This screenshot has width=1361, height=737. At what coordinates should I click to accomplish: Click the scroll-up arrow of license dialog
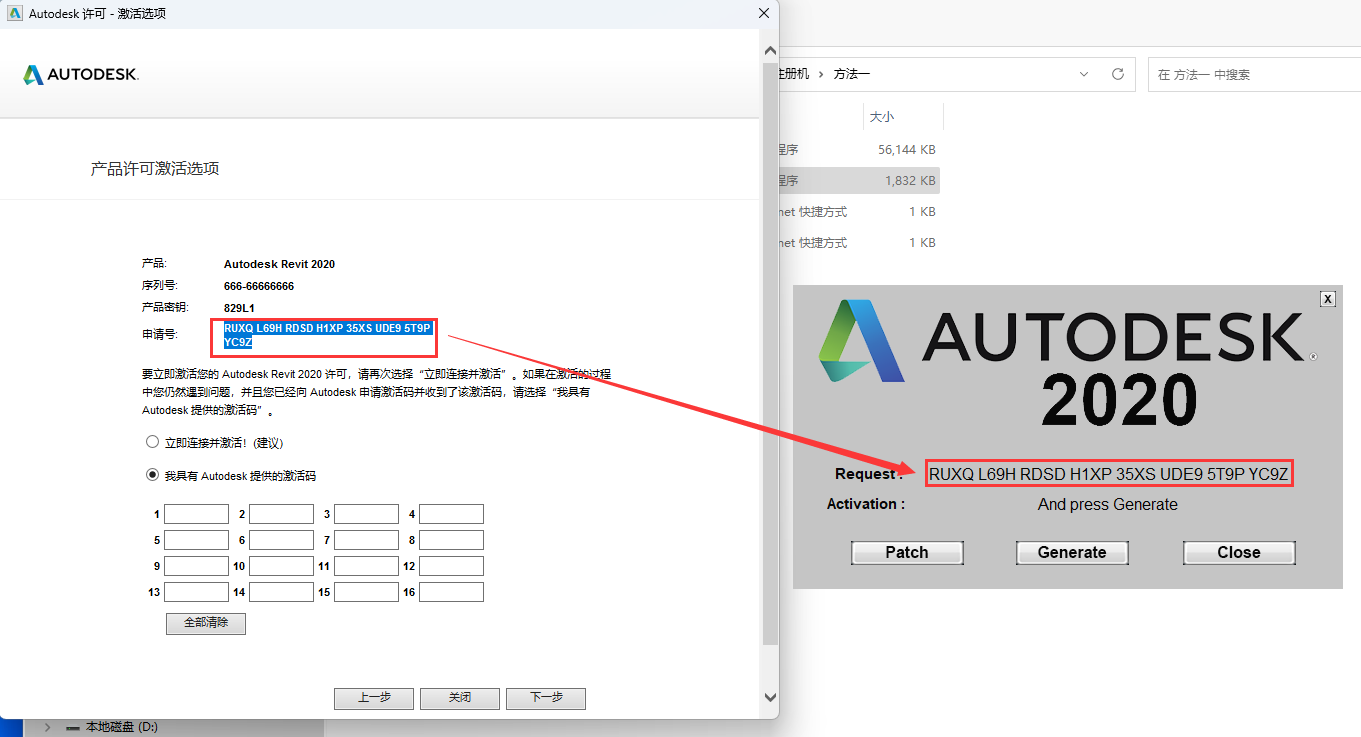[x=769, y=50]
